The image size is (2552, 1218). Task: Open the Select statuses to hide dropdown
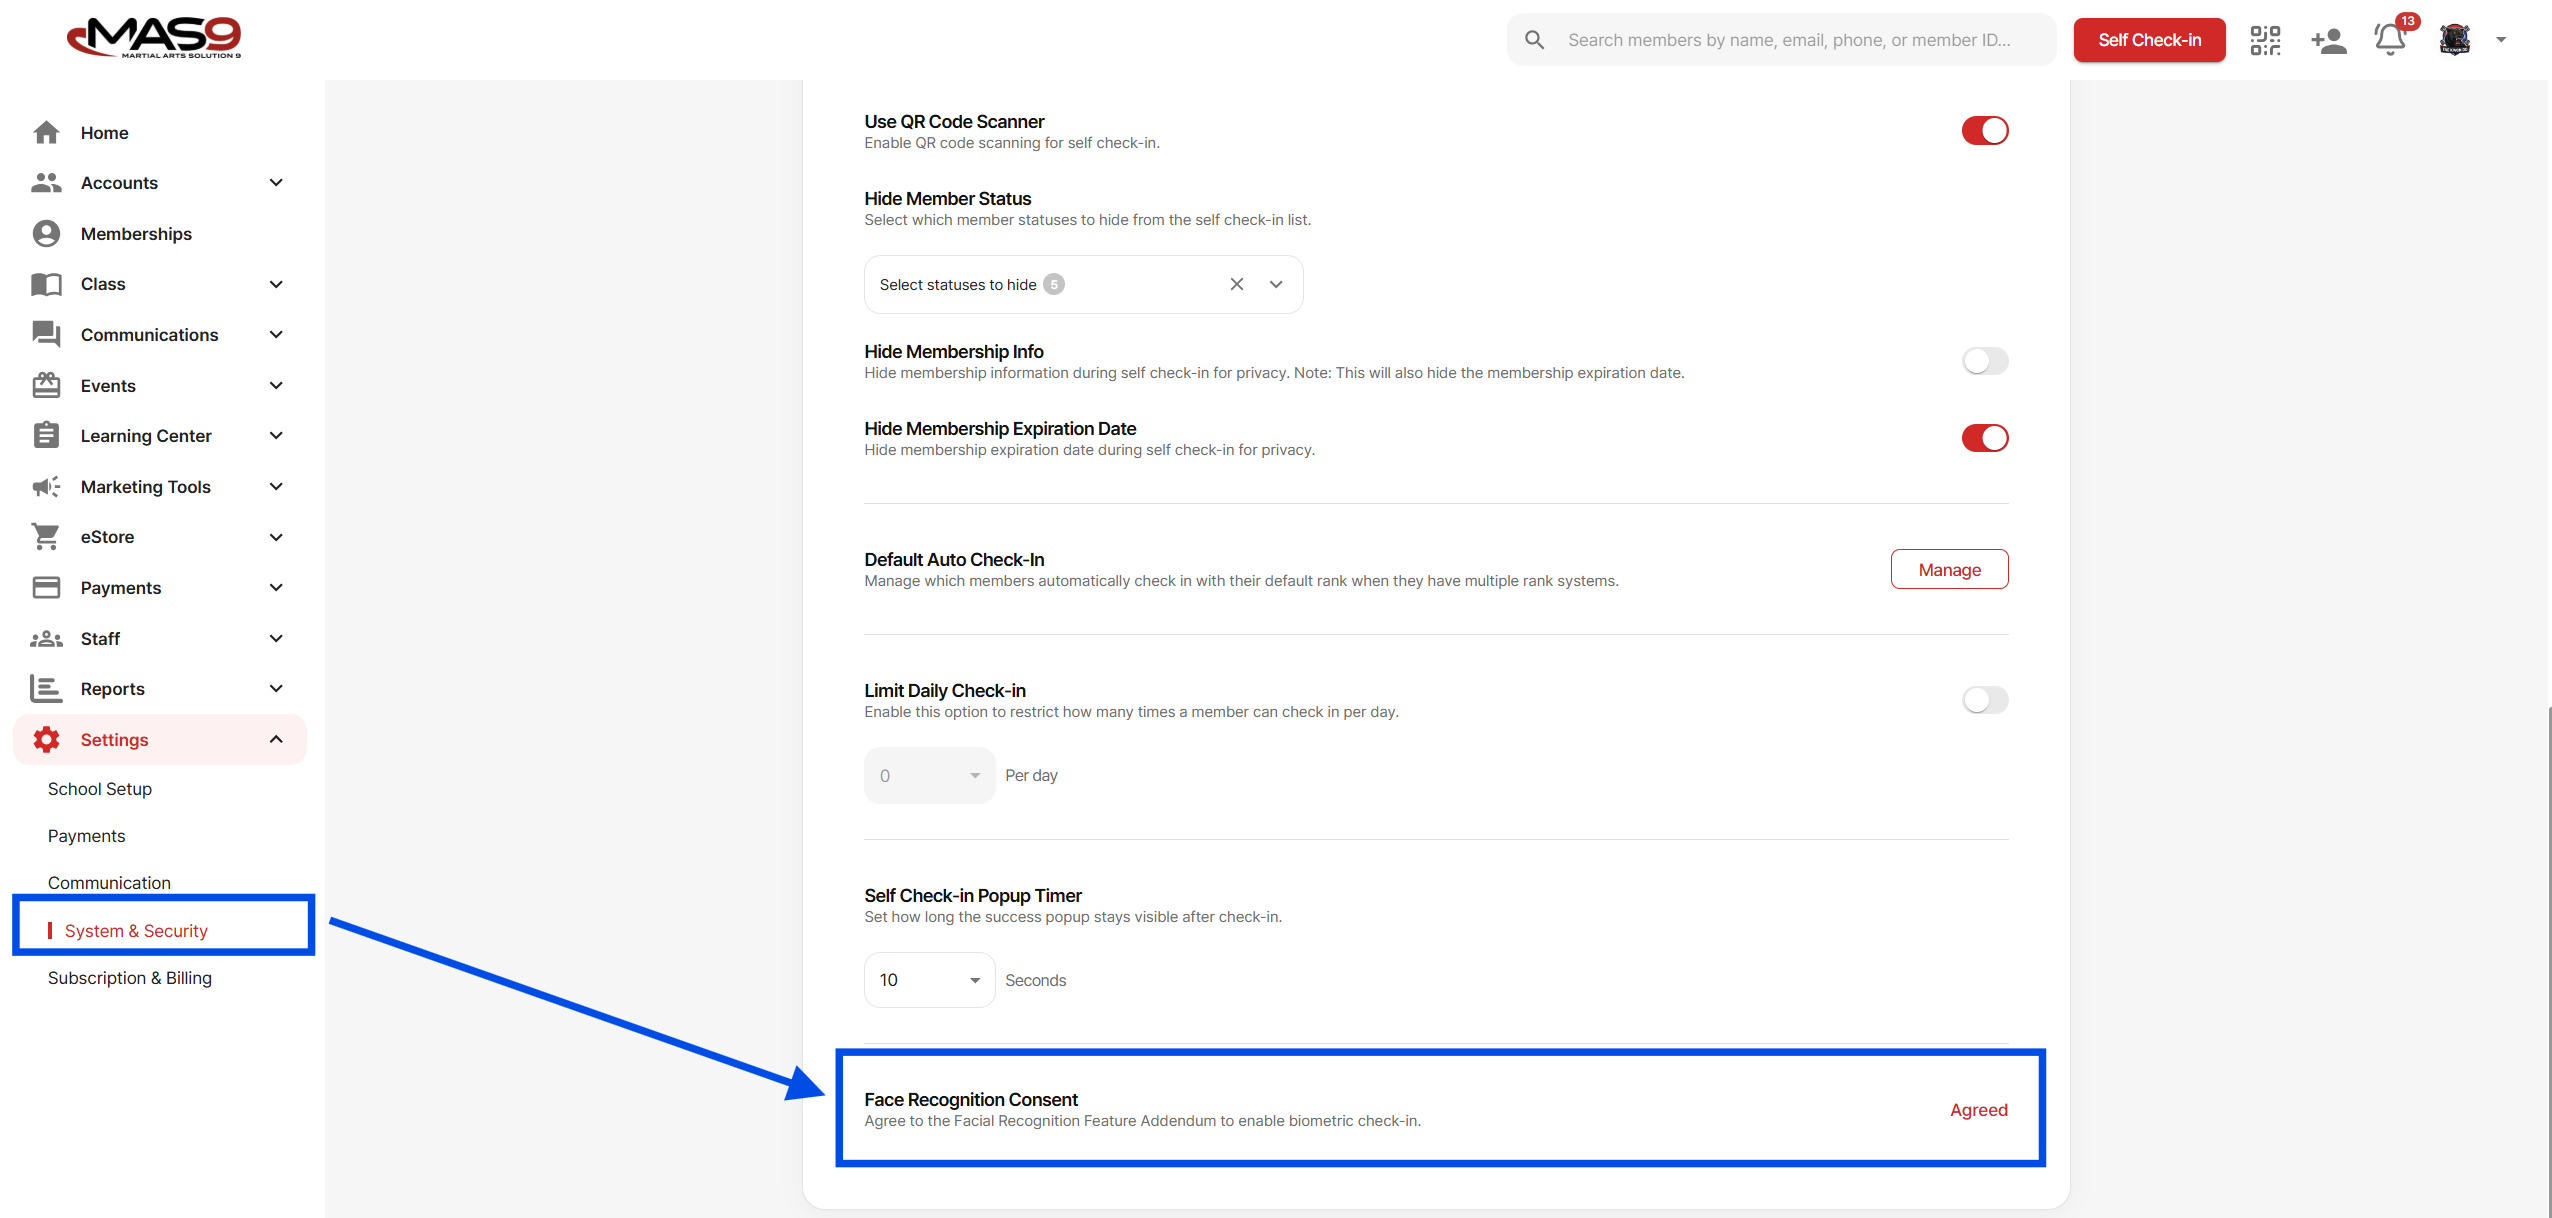click(x=1276, y=284)
